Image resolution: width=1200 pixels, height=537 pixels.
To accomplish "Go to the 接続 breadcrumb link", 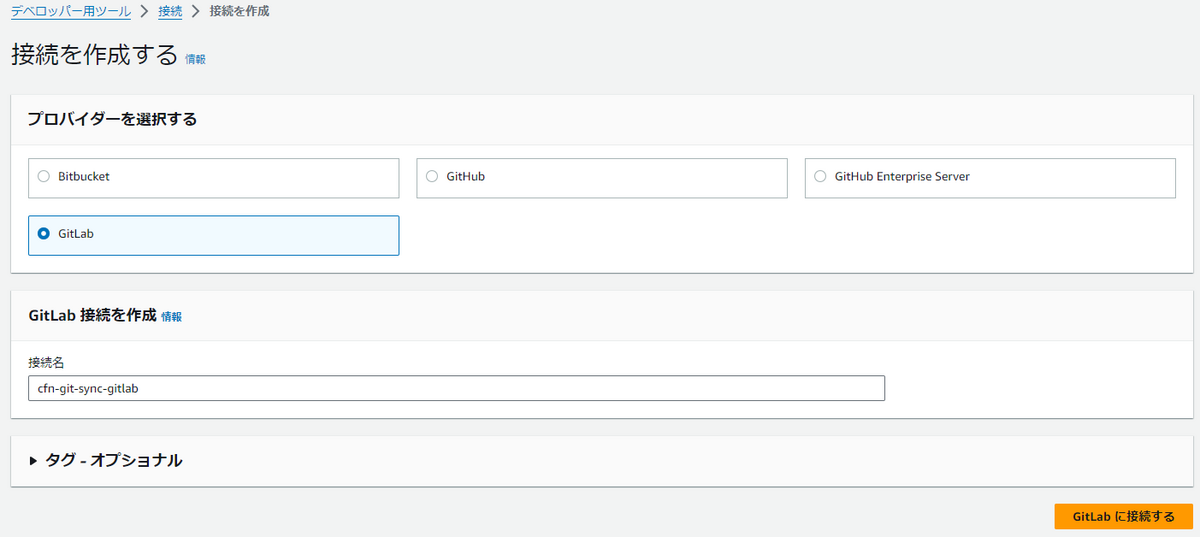I will coord(170,12).
